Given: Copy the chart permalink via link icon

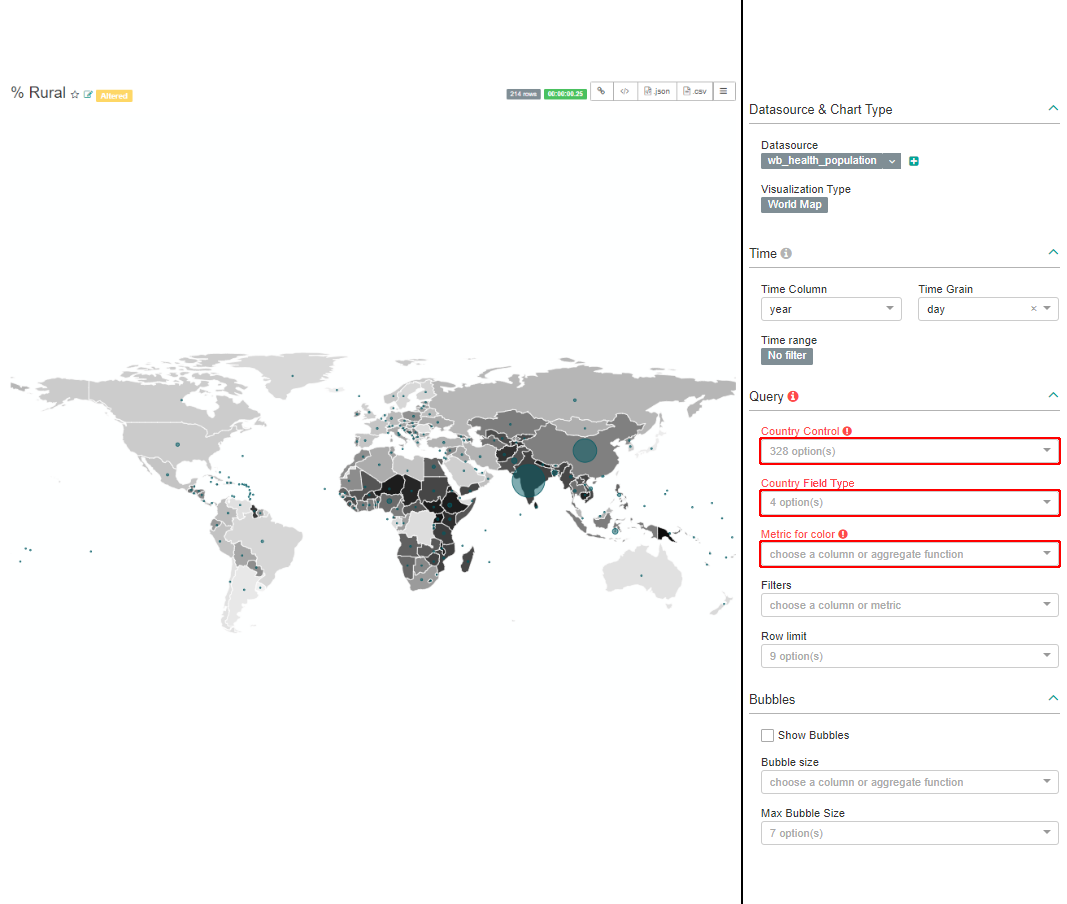Looking at the screenshot, I should click(x=601, y=91).
